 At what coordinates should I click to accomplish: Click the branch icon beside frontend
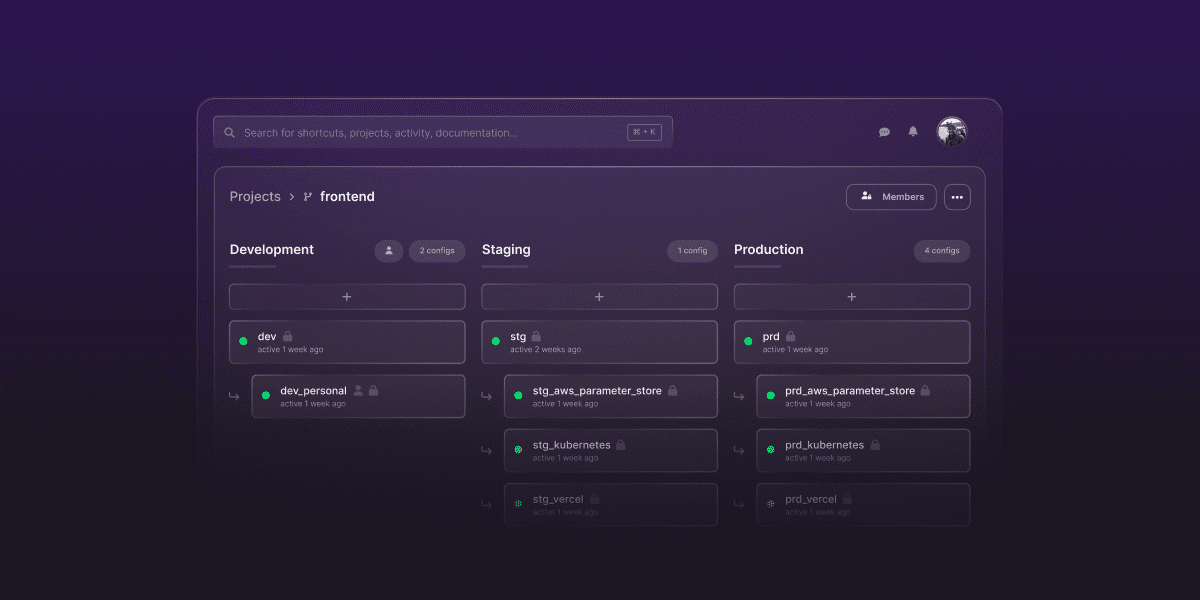point(308,197)
